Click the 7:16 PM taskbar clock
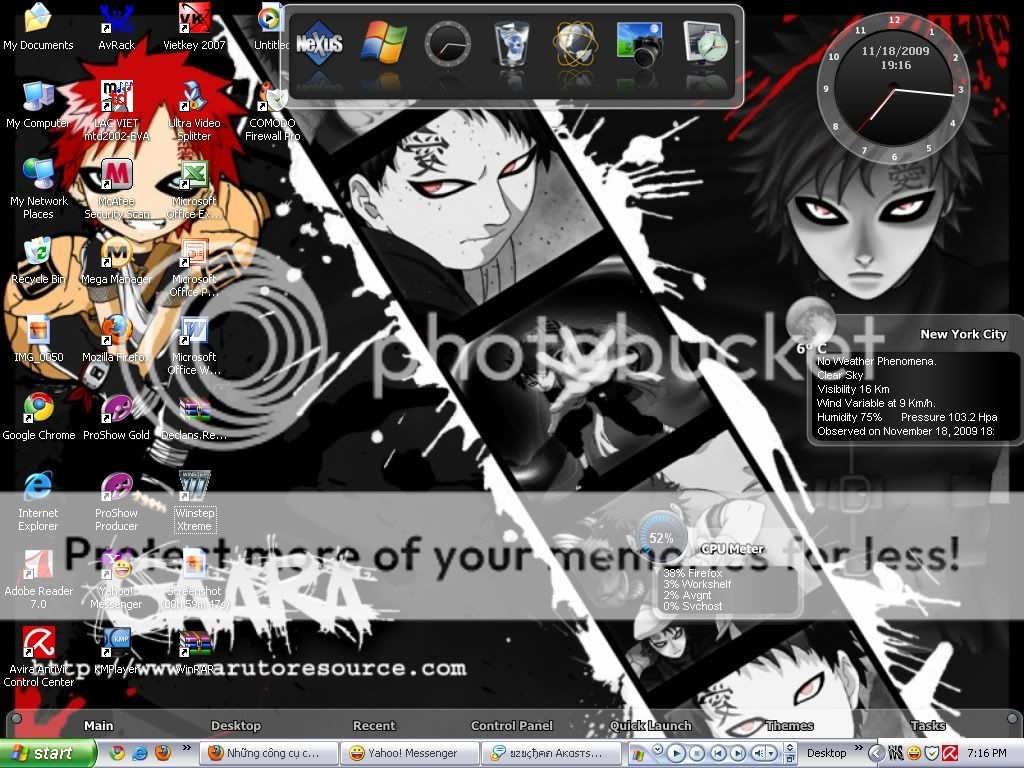1024x768 pixels. coord(986,753)
